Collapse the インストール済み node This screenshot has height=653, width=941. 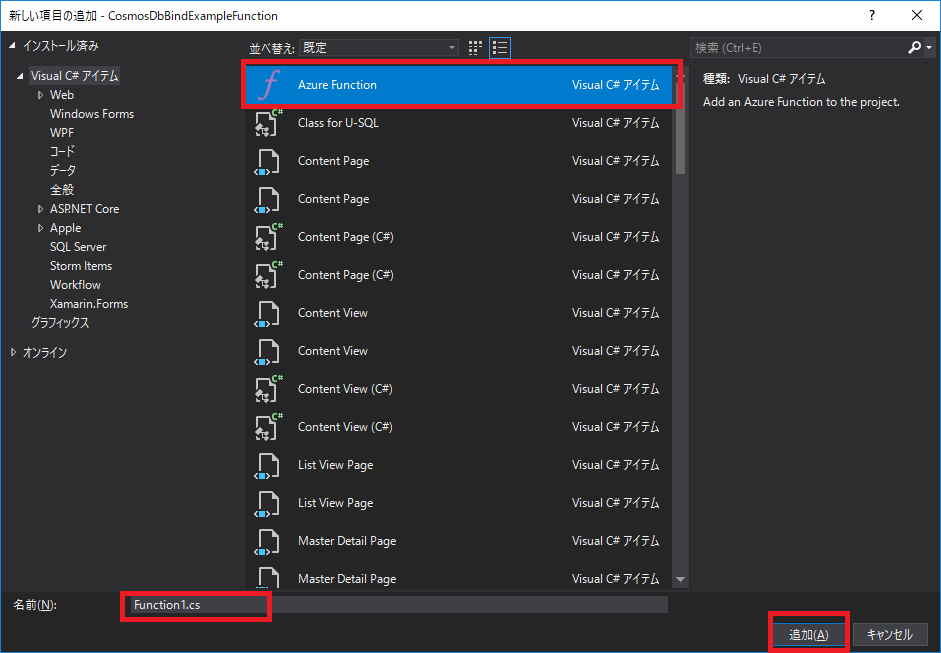click(x=13, y=46)
